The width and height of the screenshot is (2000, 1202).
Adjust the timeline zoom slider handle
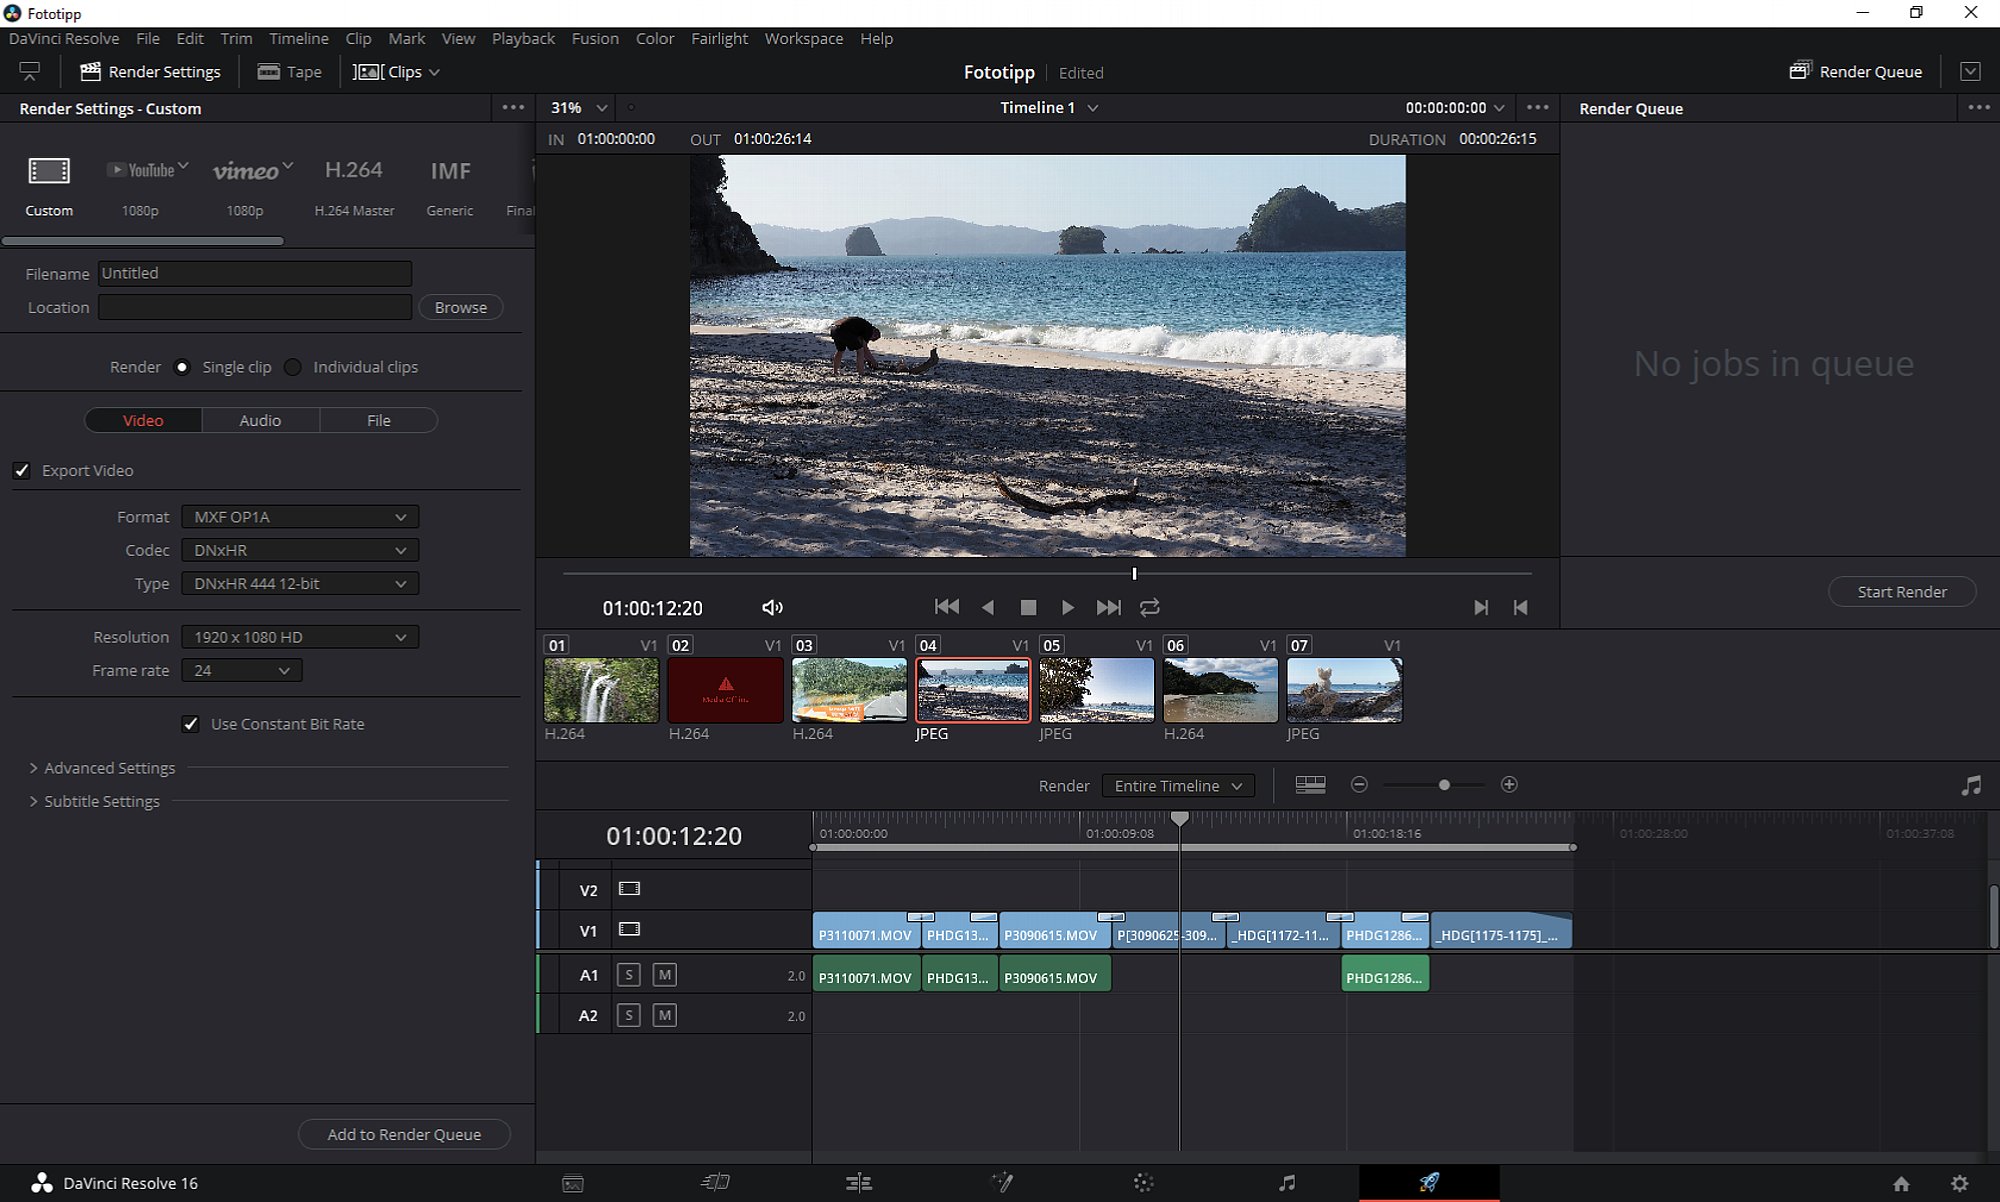[x=1444, y=785]
